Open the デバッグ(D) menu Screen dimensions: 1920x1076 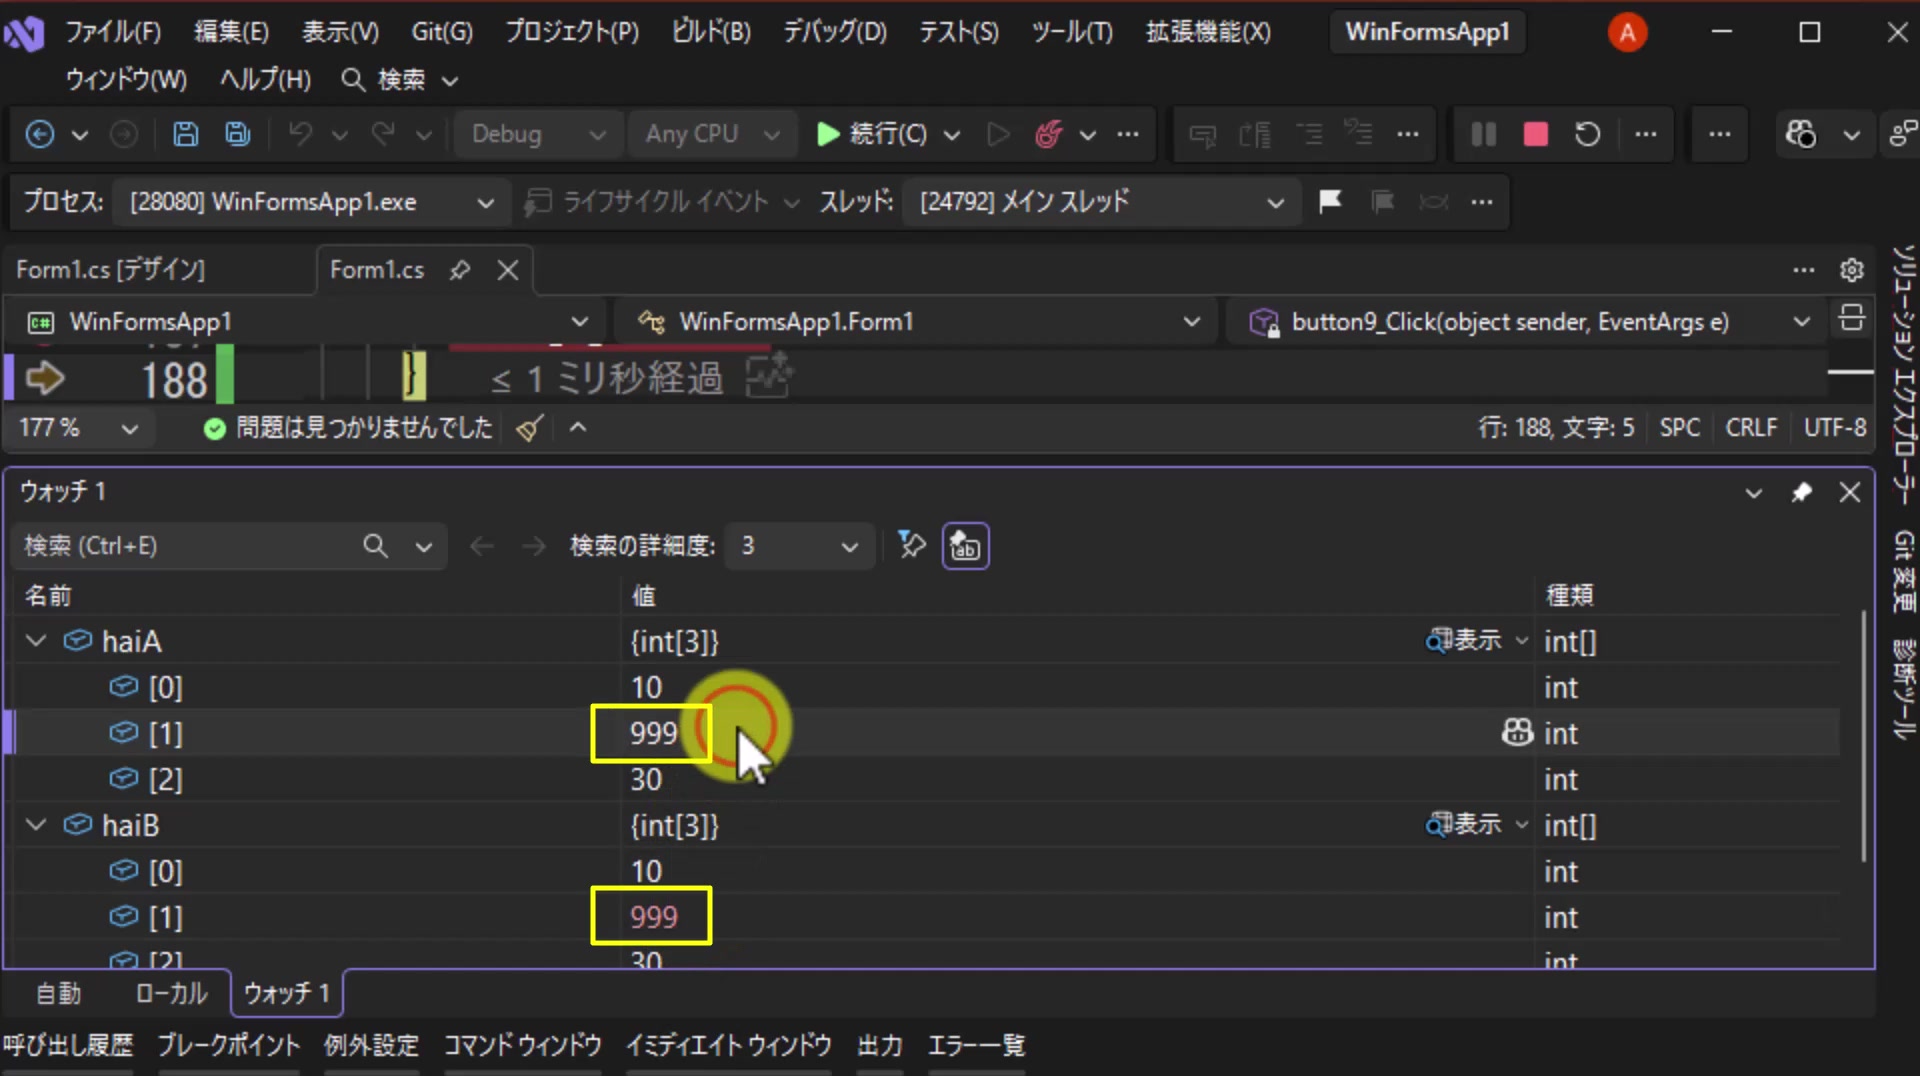(834, 32)
